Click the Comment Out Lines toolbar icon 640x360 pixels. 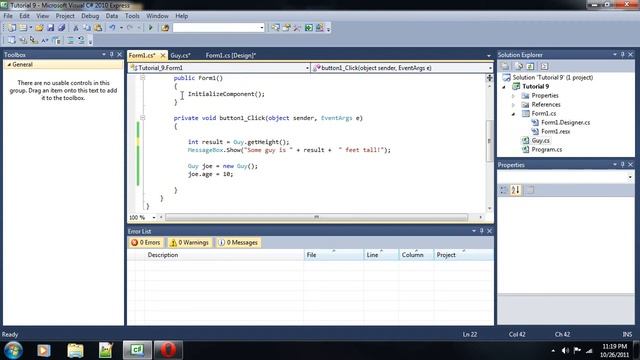coord(71,40)
